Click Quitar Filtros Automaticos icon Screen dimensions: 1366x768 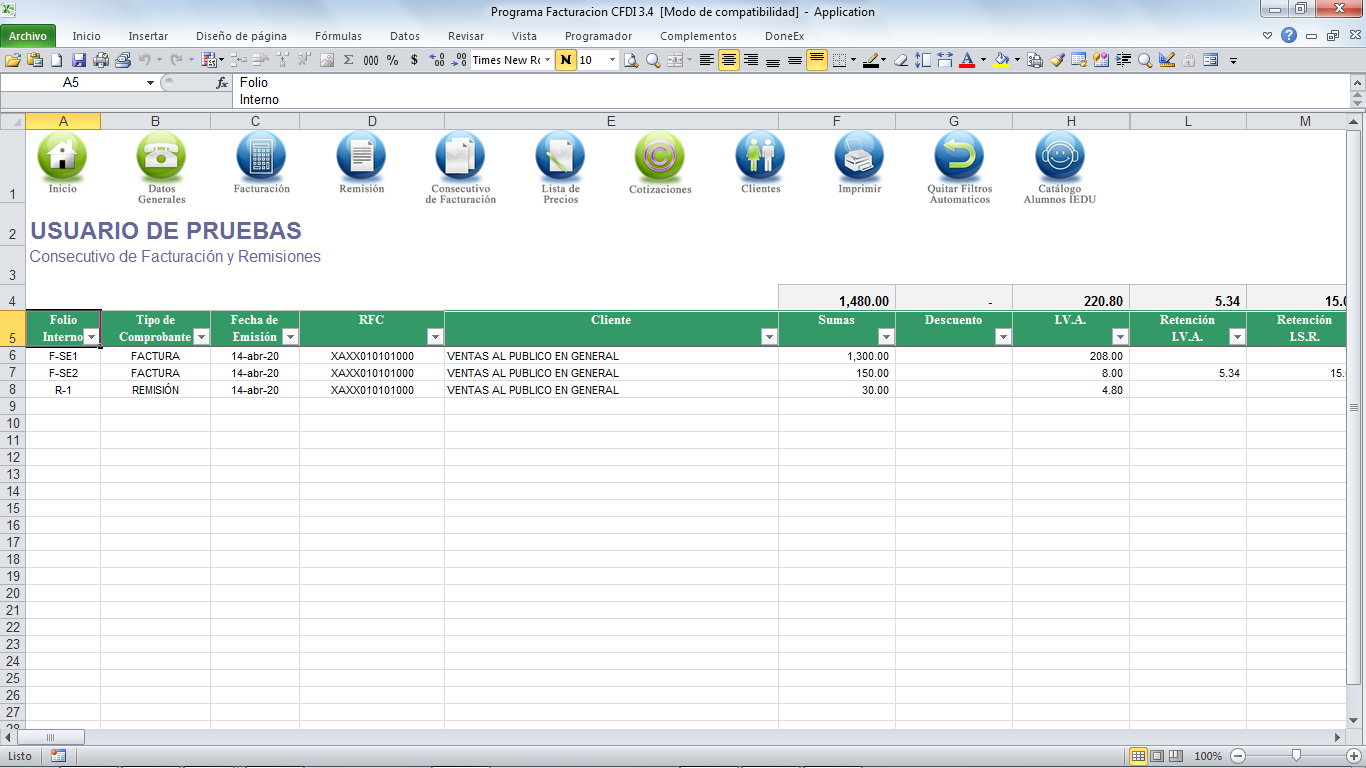[959, 157]
